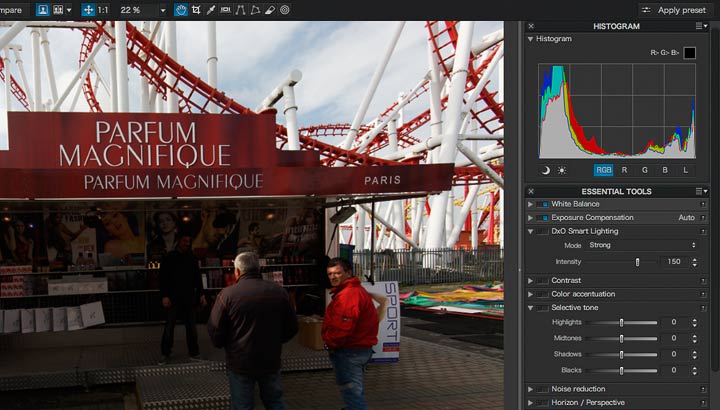This screenshot has height=410, width=720.
Task: Open the Smart Lighting Mode dropdown
Action: pos(642,245)
